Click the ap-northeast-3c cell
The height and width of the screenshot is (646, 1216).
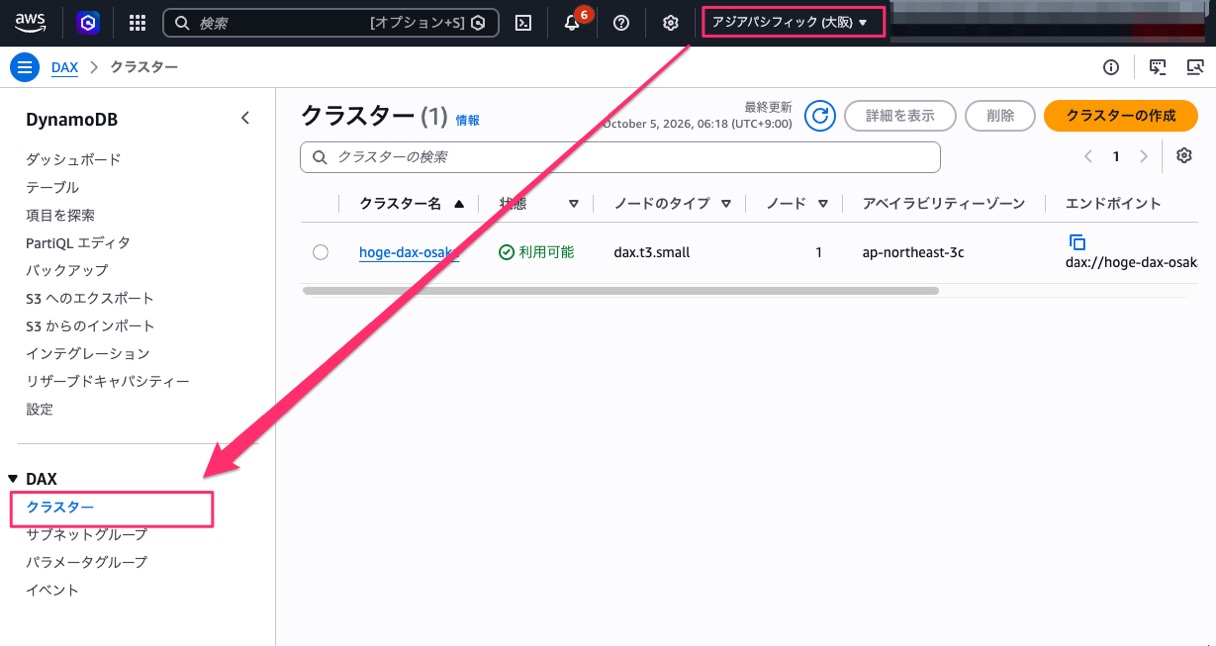(x=913, y=252)
